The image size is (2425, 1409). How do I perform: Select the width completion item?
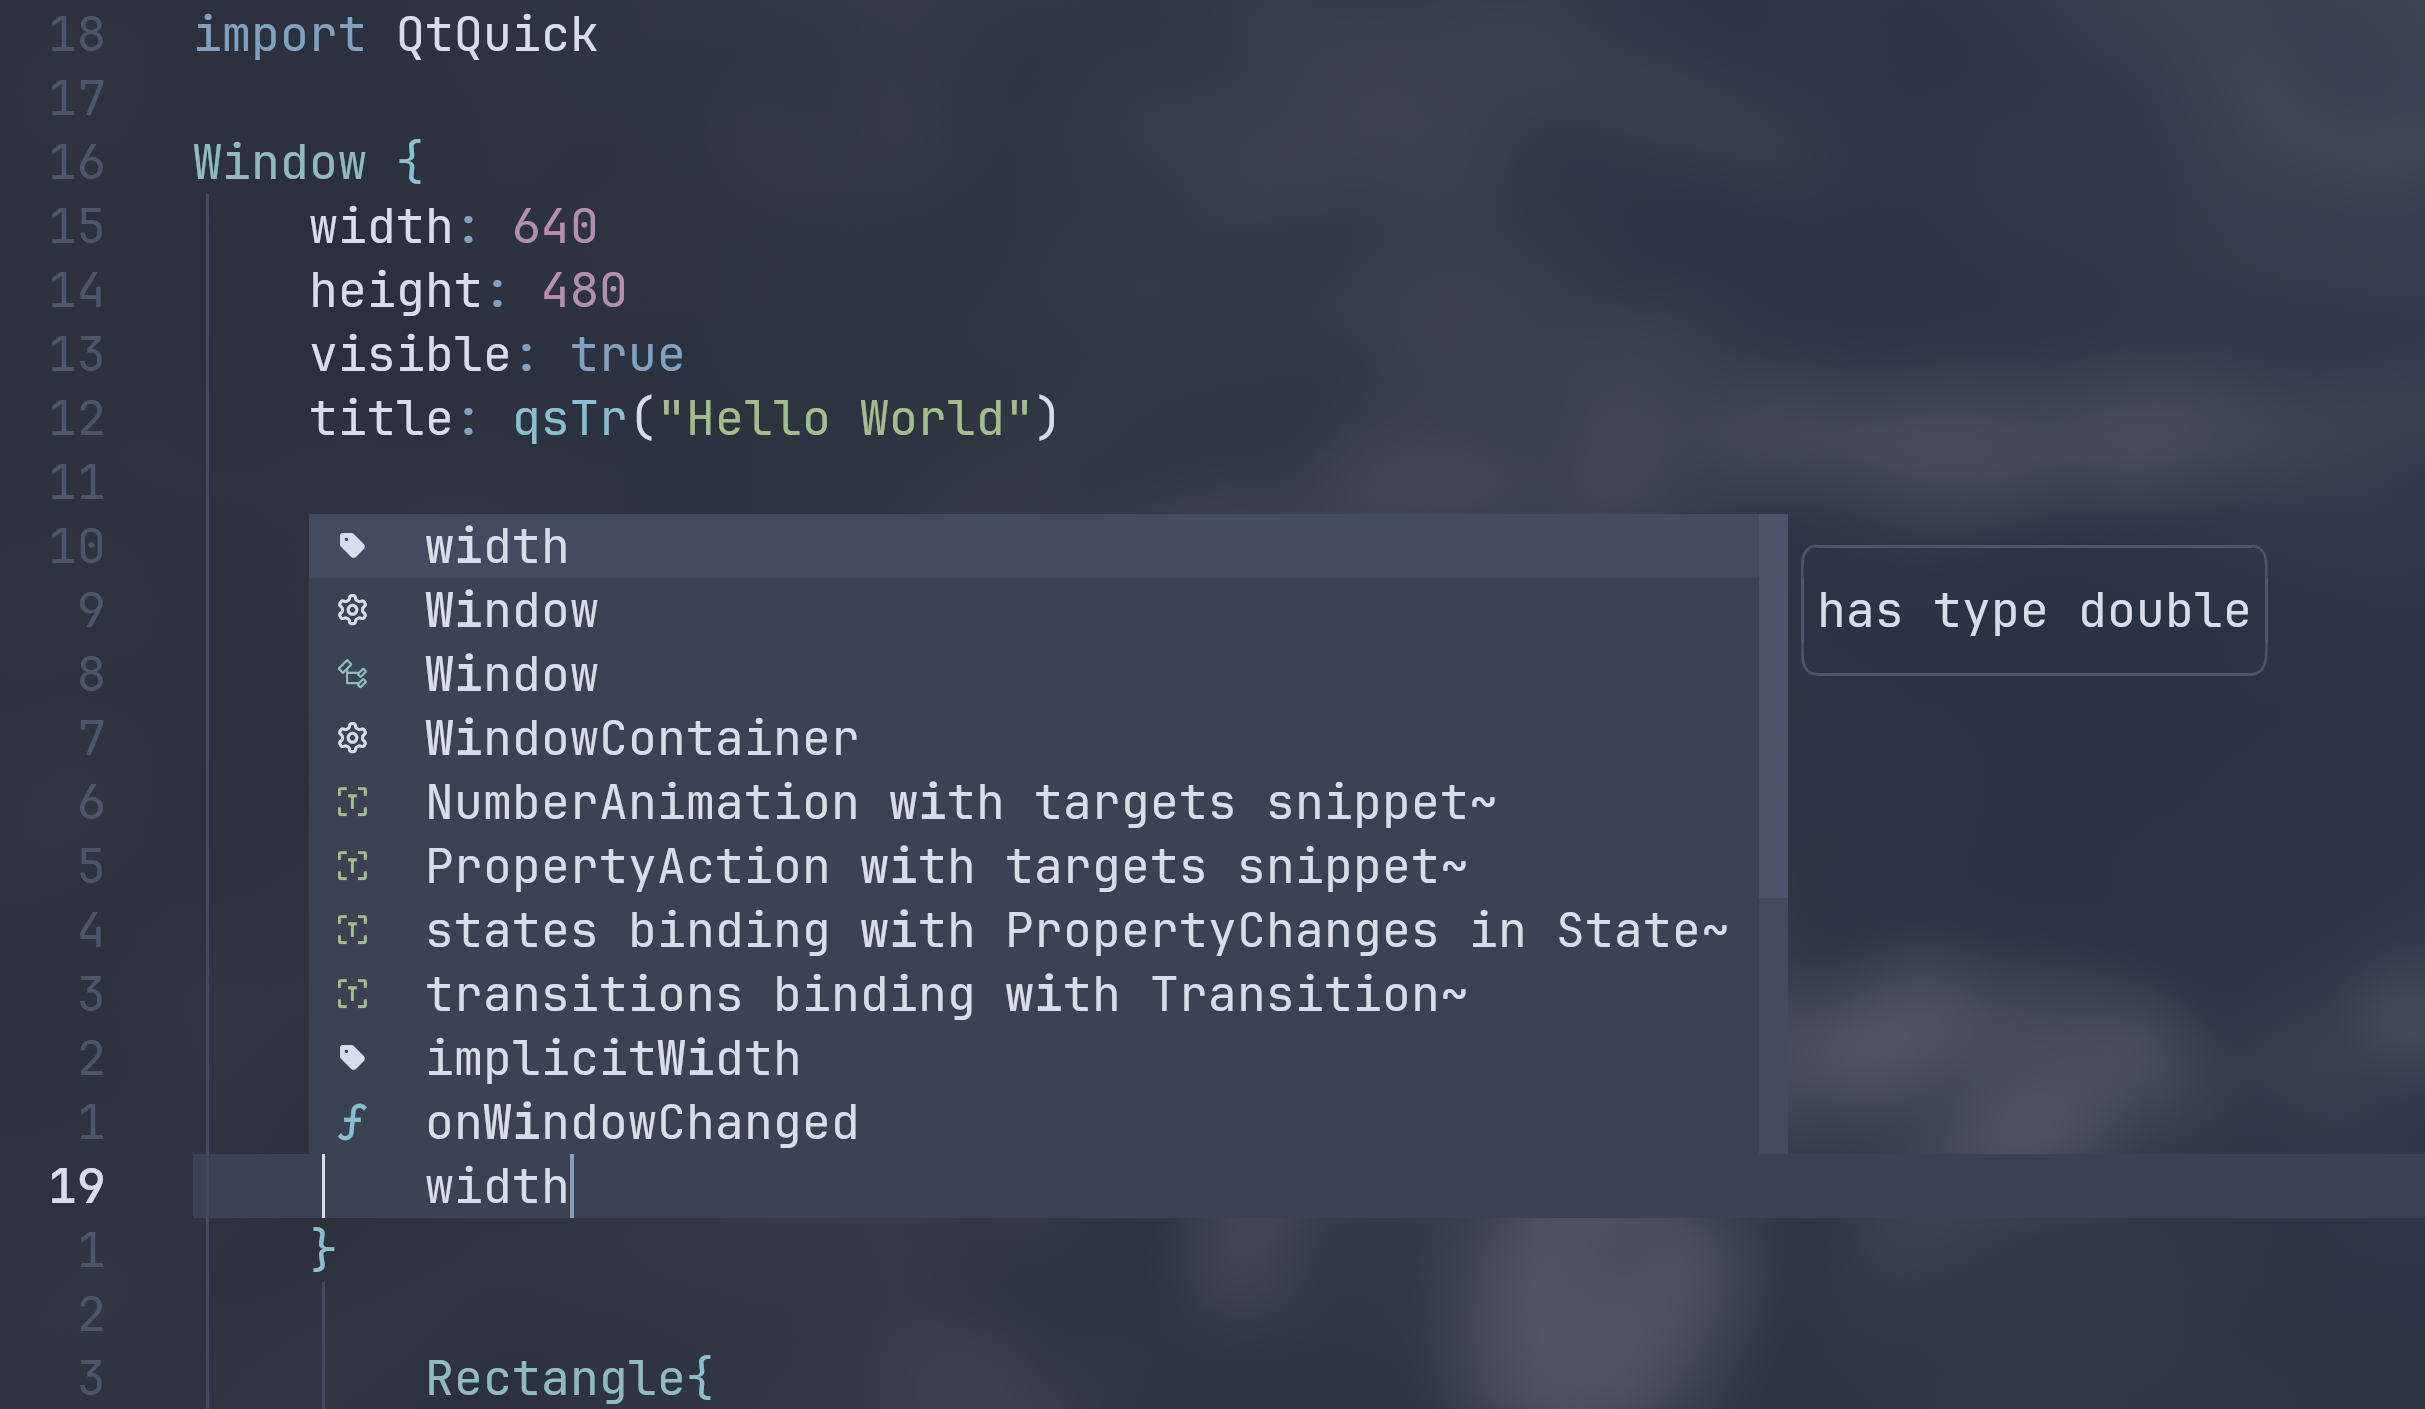point(1034,546)
